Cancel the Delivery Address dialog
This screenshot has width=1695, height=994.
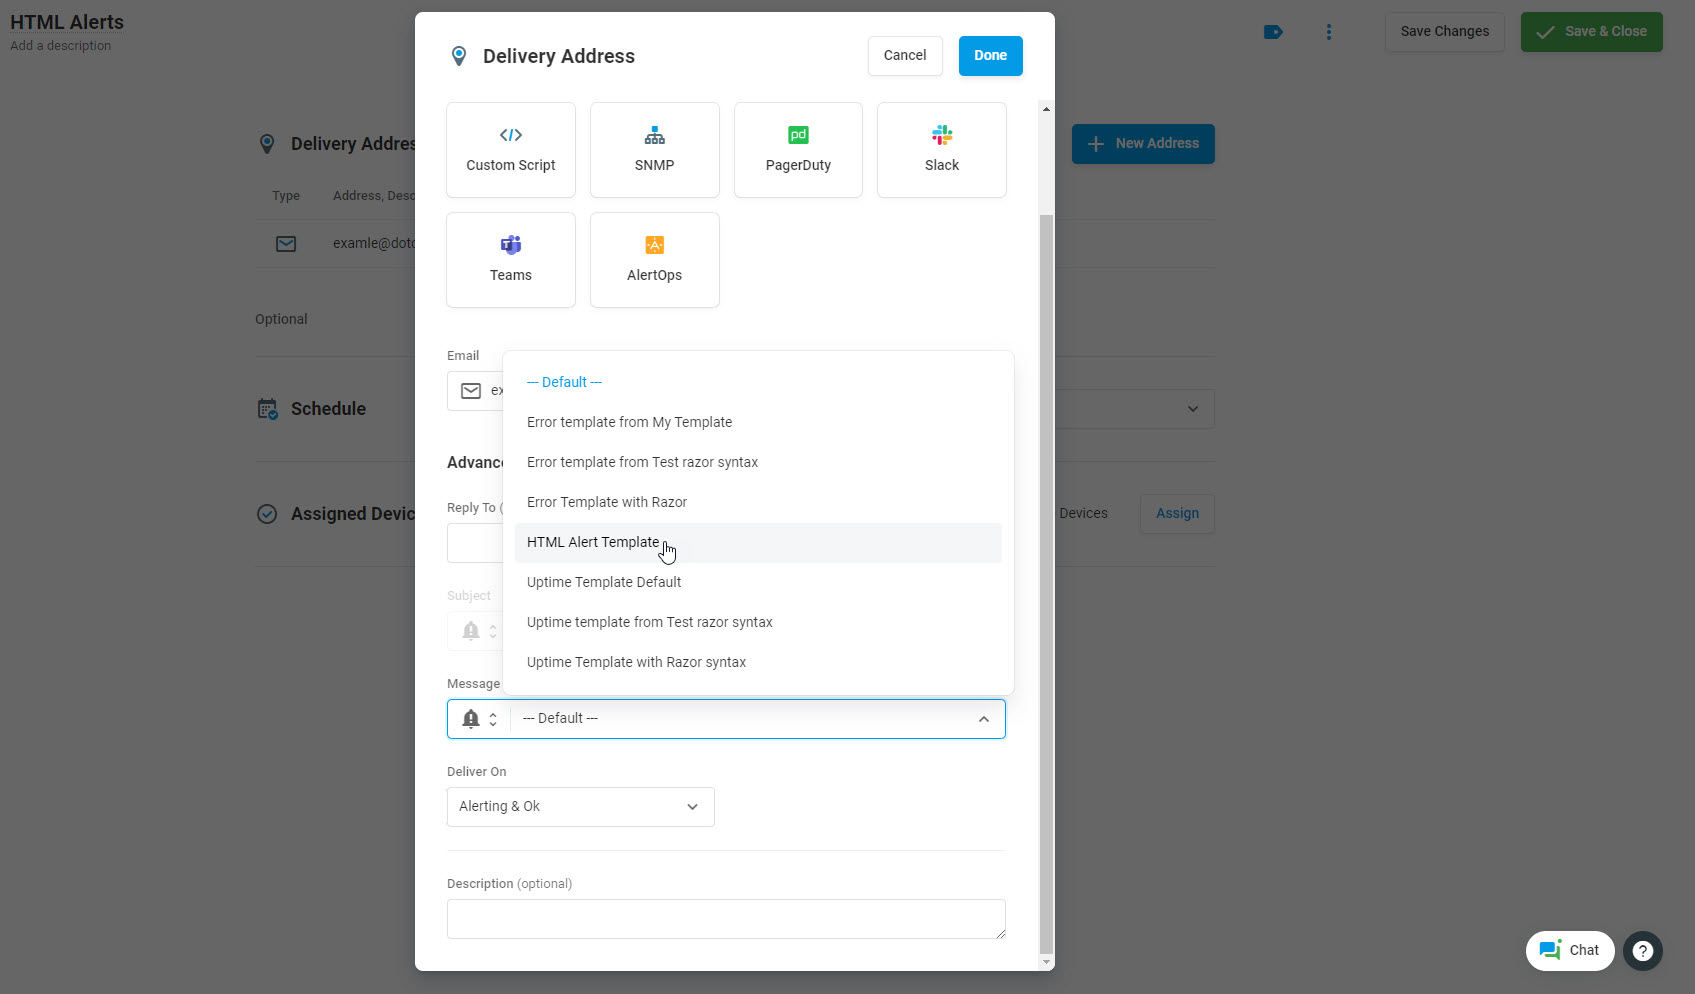904,56
